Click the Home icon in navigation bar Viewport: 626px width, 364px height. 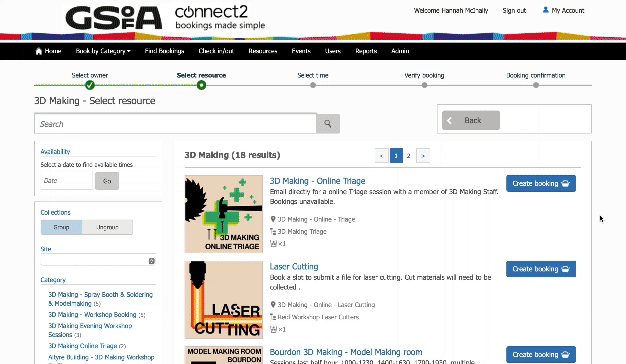click(39, 51)
